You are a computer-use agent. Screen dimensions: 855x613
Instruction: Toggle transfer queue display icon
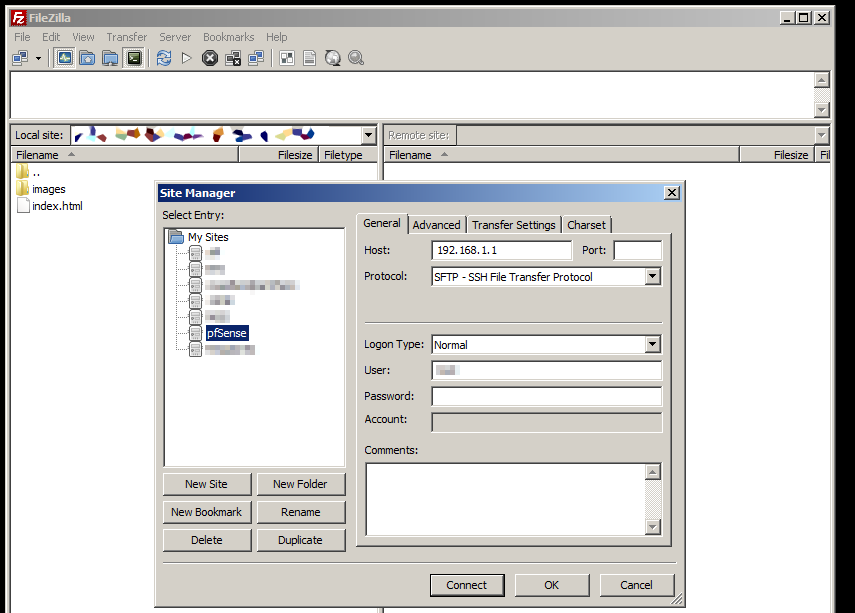tap(134, 58)
